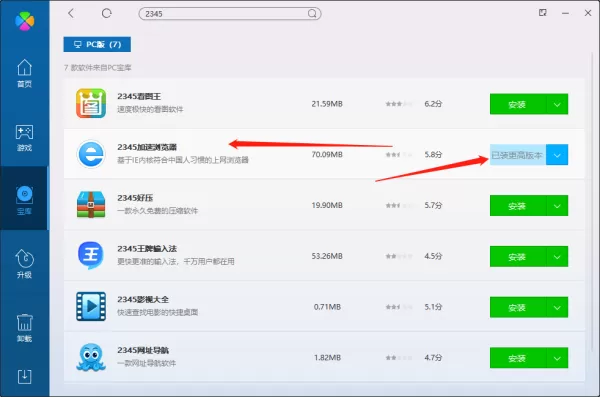Refresh the page with the reload icon
The width and height of the screenshot is (600, 397).
107,13
